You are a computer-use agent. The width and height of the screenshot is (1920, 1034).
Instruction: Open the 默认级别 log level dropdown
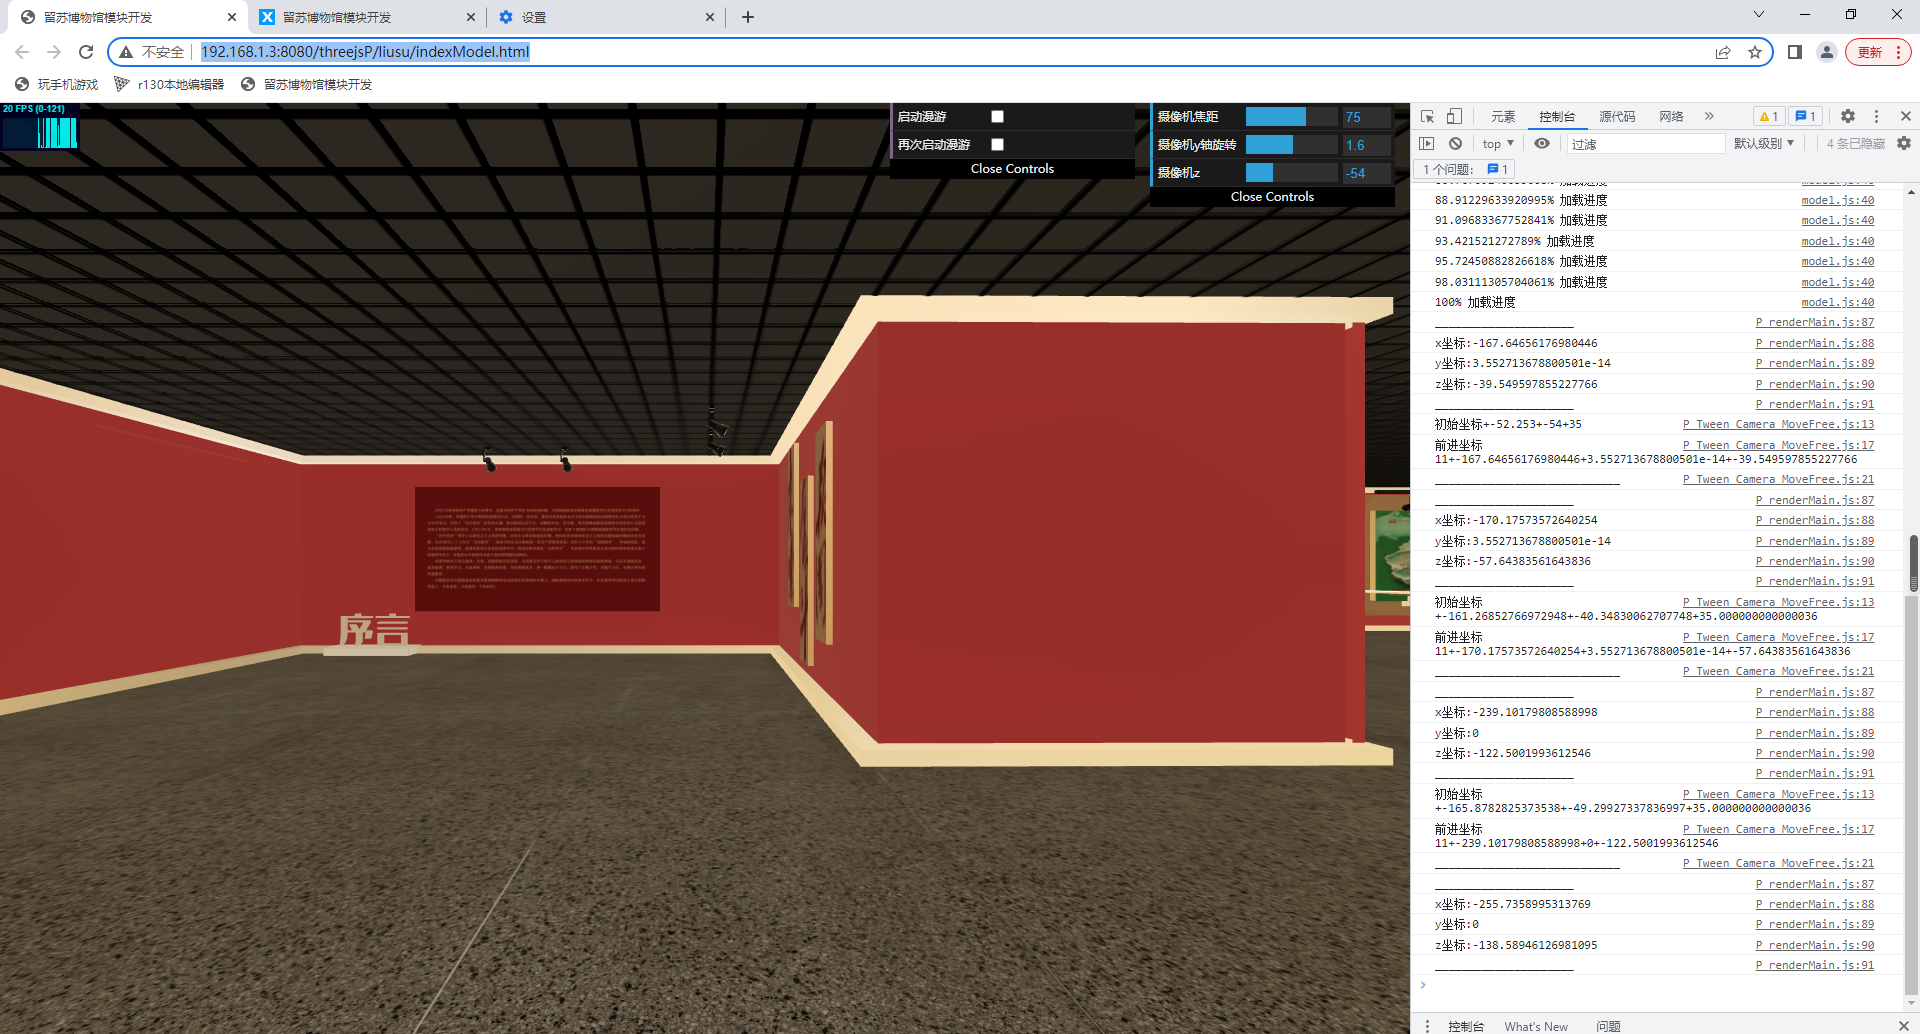click(x=1764, y=144)
